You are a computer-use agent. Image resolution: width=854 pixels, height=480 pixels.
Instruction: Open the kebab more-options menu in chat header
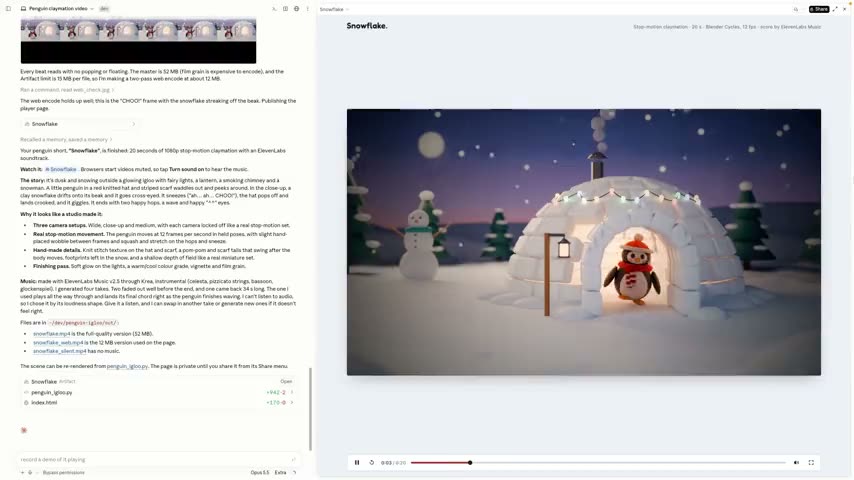tap(308, 9)
